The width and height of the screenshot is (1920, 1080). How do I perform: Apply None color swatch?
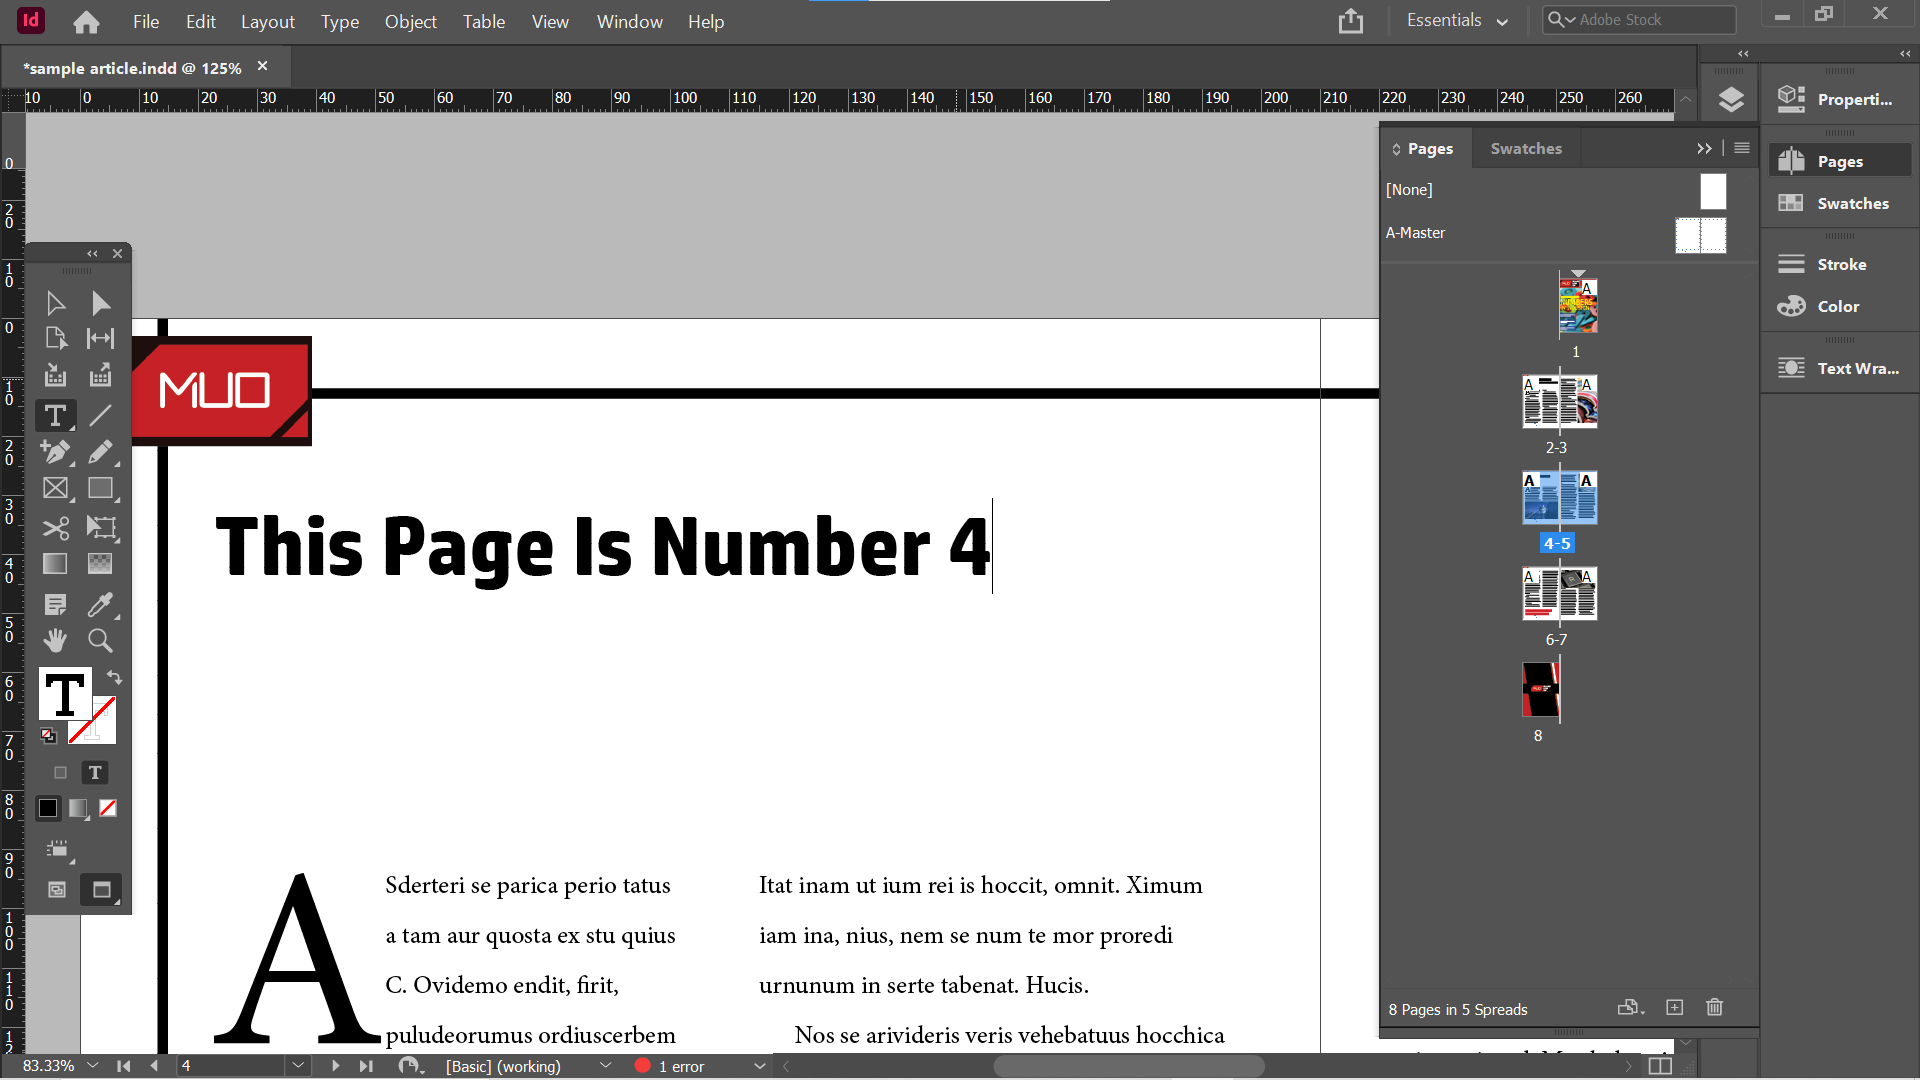[x=108, y=808]
